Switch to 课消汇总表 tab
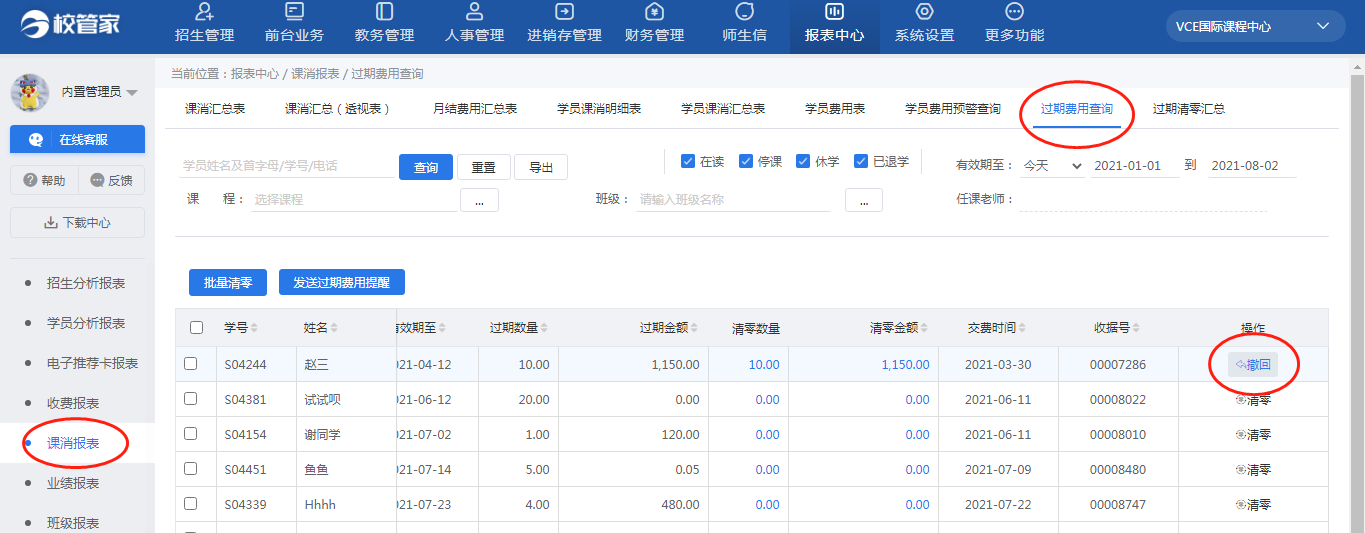 point(215,109)
